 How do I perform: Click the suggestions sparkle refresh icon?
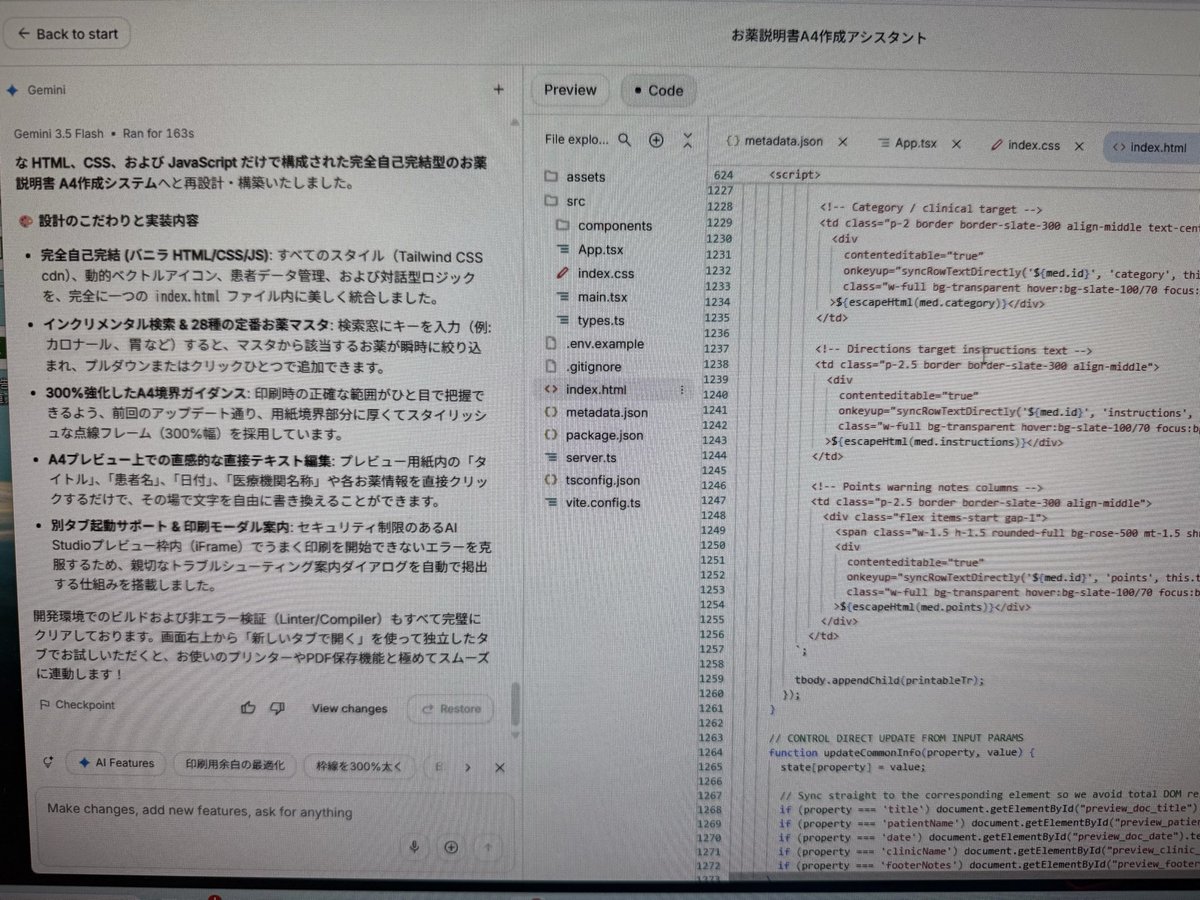(48, 763)
